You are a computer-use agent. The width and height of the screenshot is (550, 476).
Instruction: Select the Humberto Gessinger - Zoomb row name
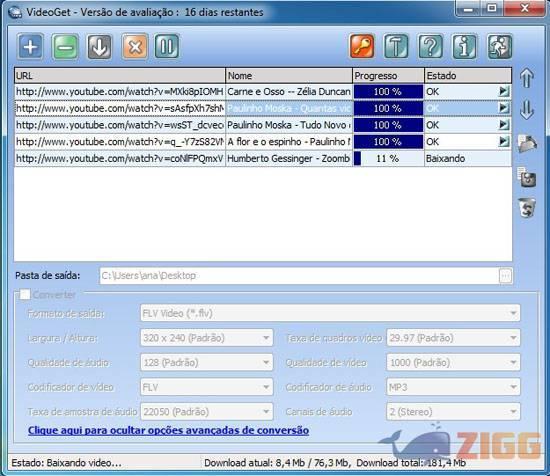click(289, 159)
